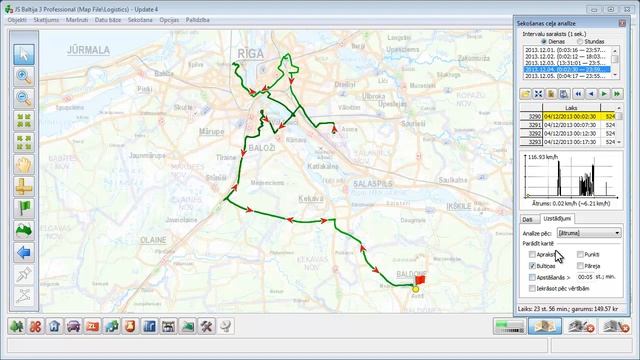Open the Datu bāze menu
The height and width of the screenshot is (360, 640).
click(108, 20)
